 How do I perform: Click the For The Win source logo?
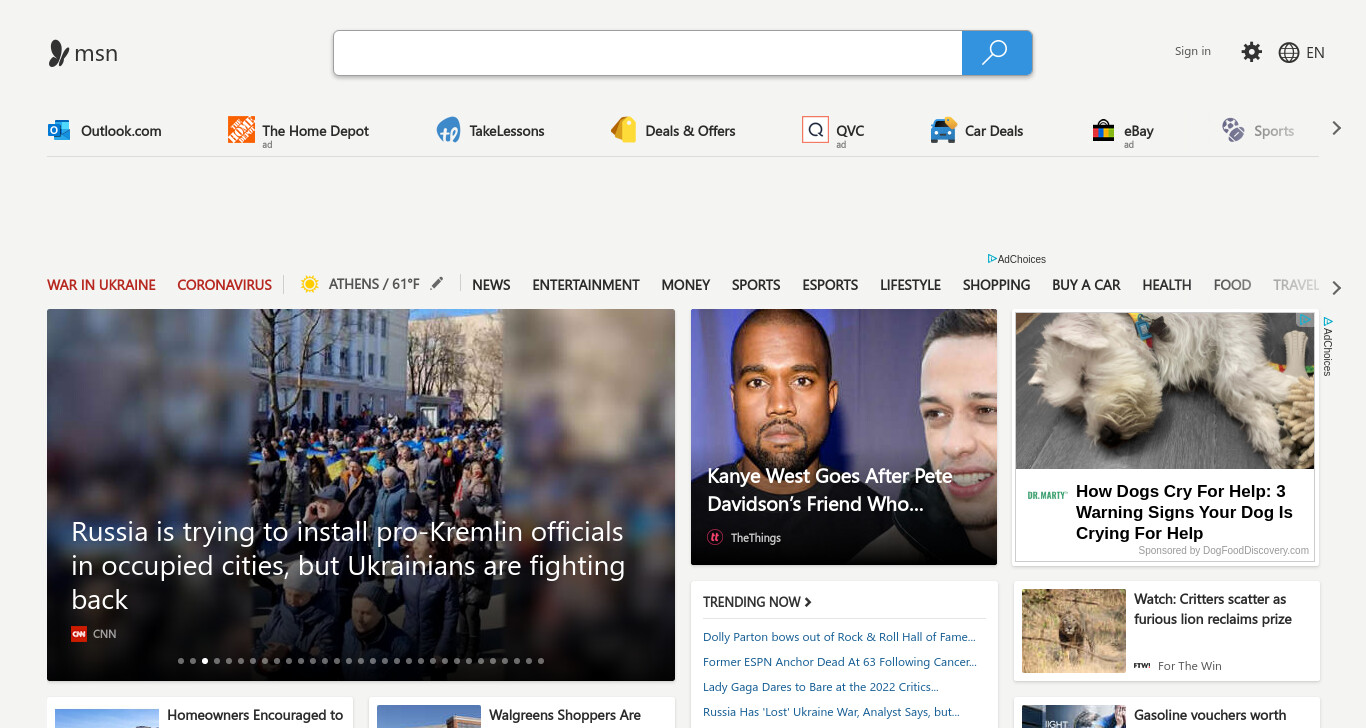tap(1142, 665)
